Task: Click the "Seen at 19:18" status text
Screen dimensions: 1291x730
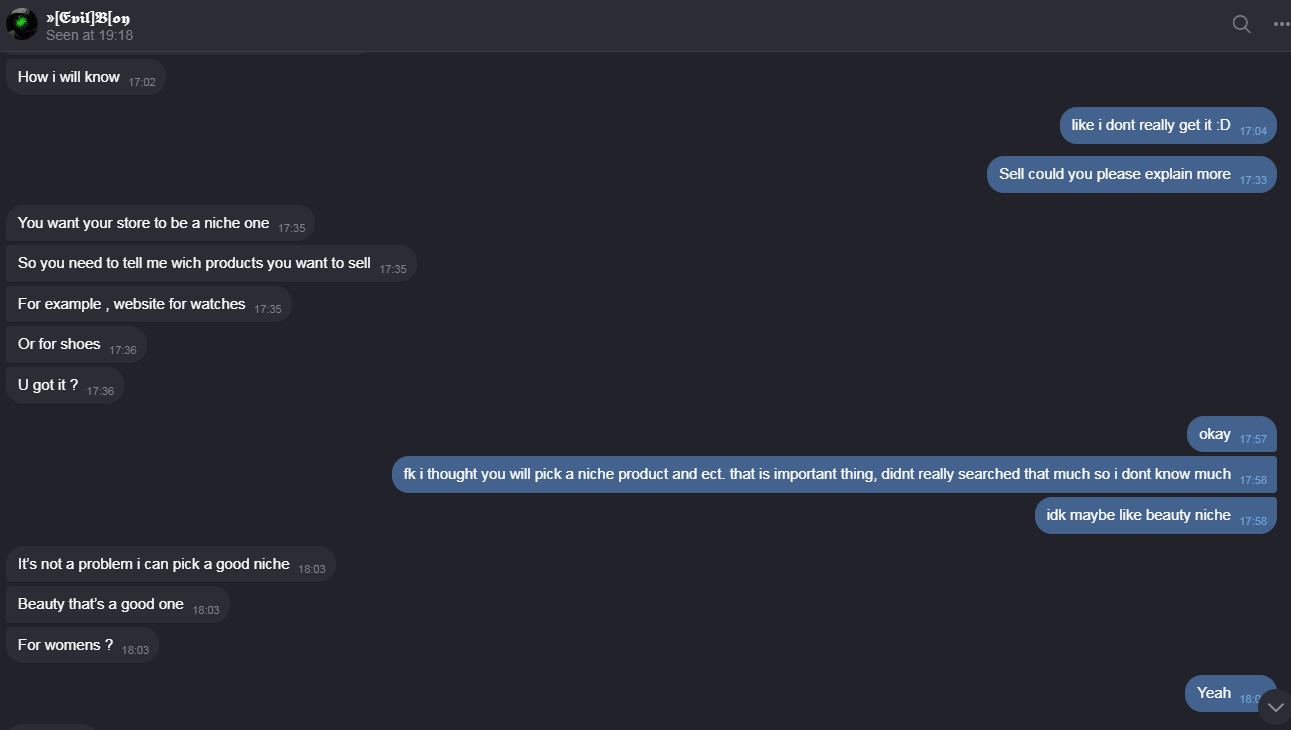Action: pos(89,35)
